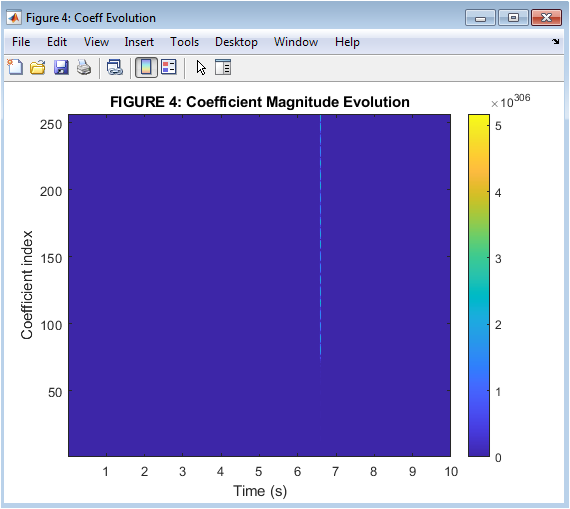Open the Help menu
This screenshot has height=509, width=570.
tap(347, 42)
